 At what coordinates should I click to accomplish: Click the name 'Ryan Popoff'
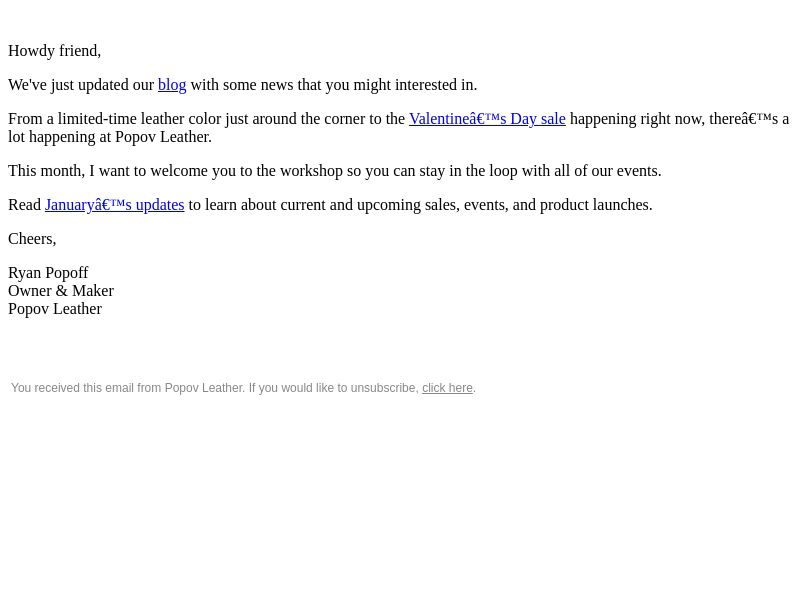pyautogui.click(x=48, y=272)
